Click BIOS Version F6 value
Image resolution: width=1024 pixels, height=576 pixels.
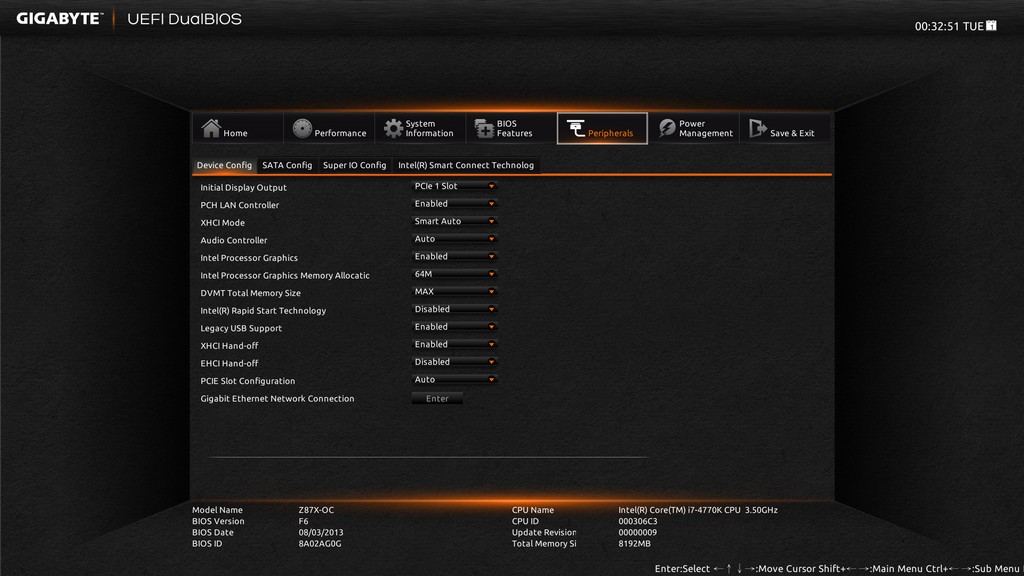click(303, 521)
